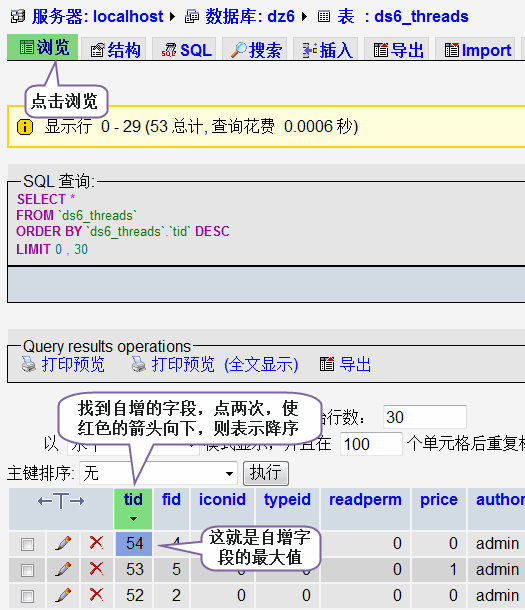Click the tid cell with value 54
Image resolution: width=525 pixels, height=610 pixels.
[x=134, y=543]
